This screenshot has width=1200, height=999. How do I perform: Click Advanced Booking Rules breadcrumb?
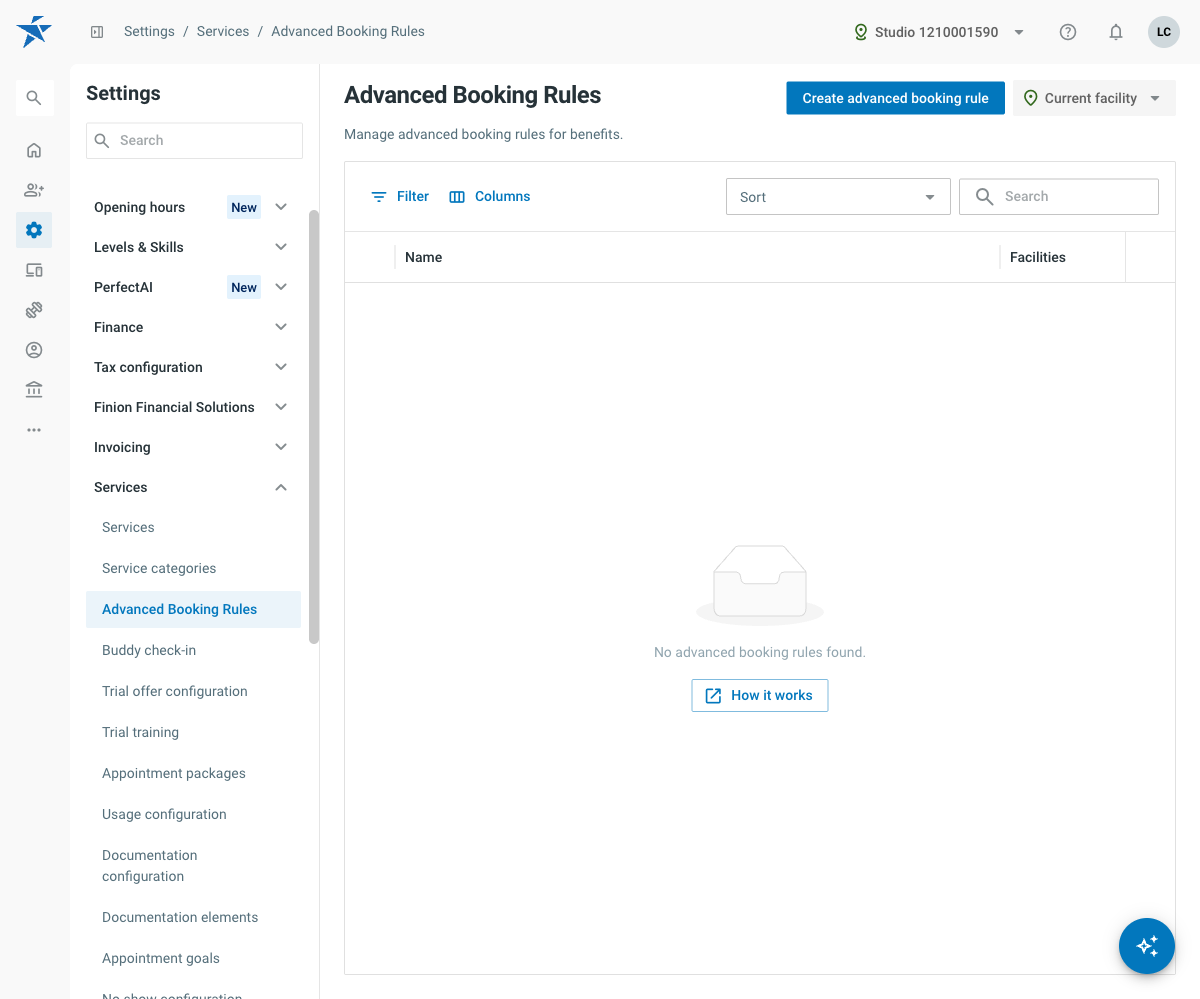coord(348,31)
